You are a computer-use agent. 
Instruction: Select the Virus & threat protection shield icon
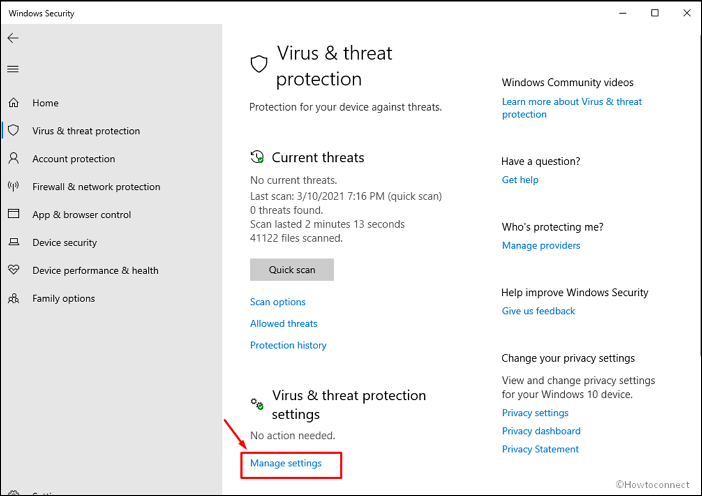click(14, 130)
